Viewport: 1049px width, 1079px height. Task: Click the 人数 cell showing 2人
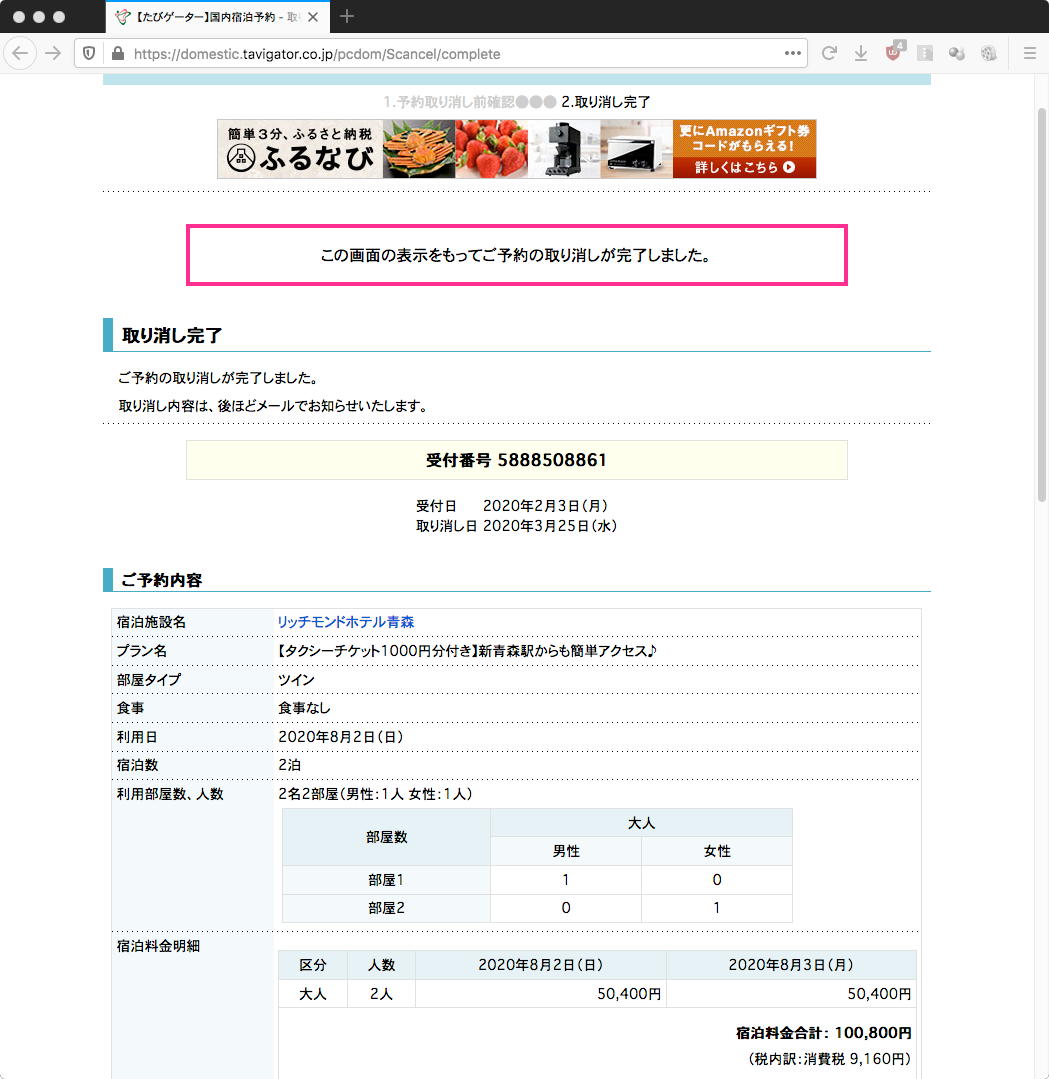pos(381,994)
